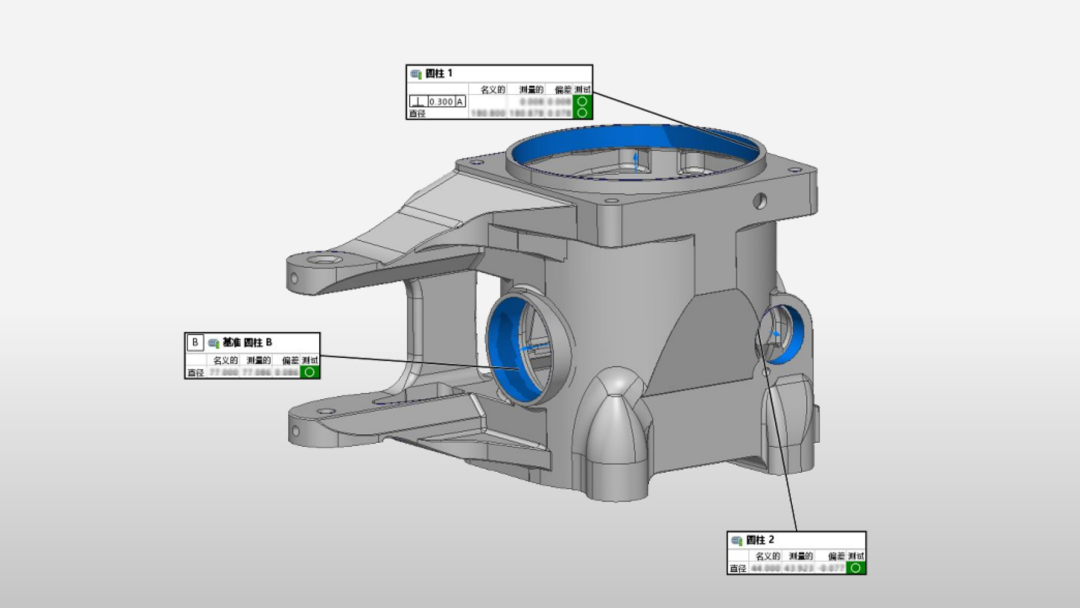Image resolution: width=1080 pixels, height=608 pixels.
Task: Click the top green pass circle in 圆柱 1
Action: 582,102
